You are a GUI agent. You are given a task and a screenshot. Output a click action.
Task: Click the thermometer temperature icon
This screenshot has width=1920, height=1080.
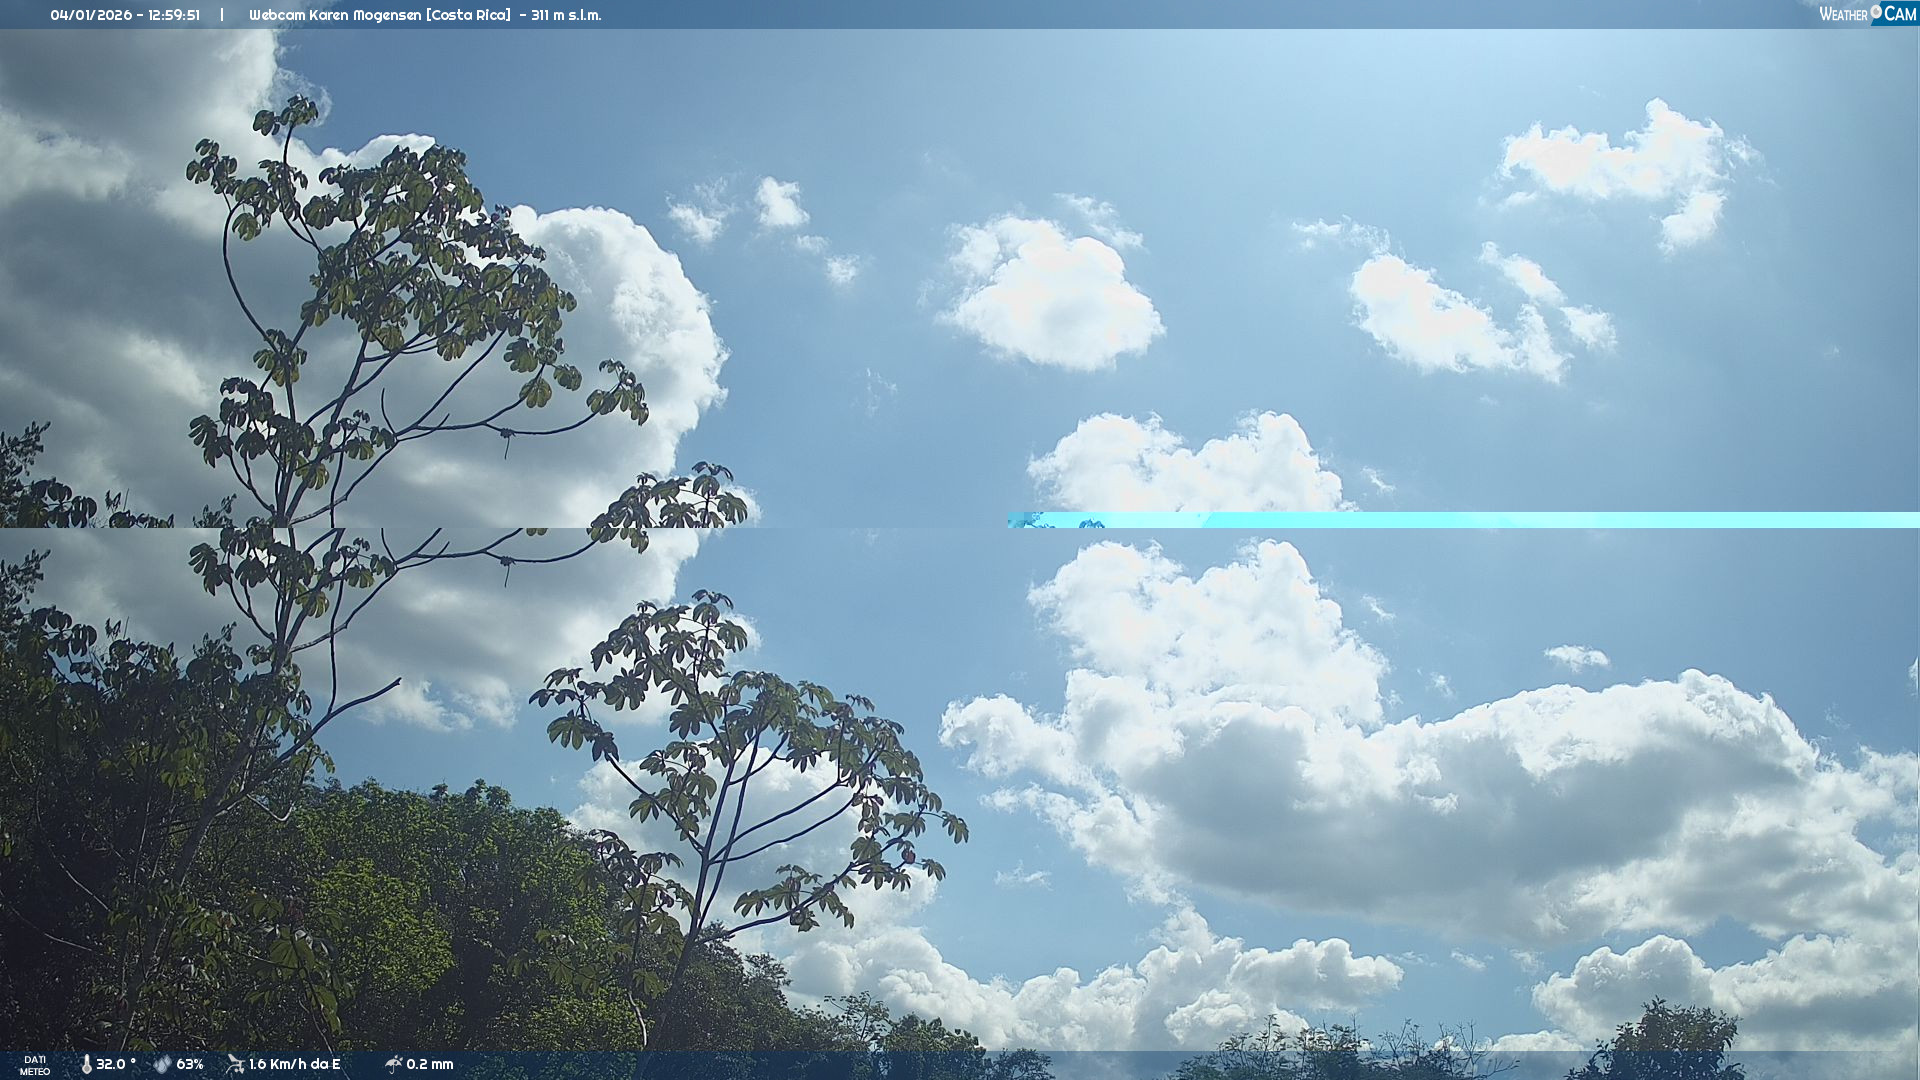[86, 1064]
